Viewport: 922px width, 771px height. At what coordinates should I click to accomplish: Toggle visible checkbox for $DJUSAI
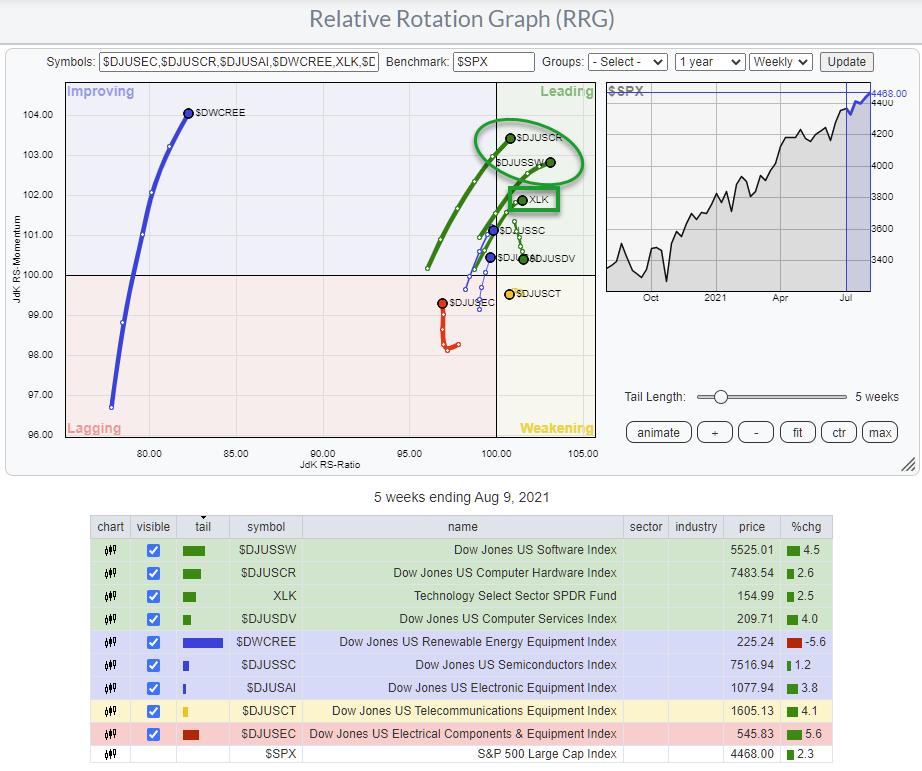(153, 688)
